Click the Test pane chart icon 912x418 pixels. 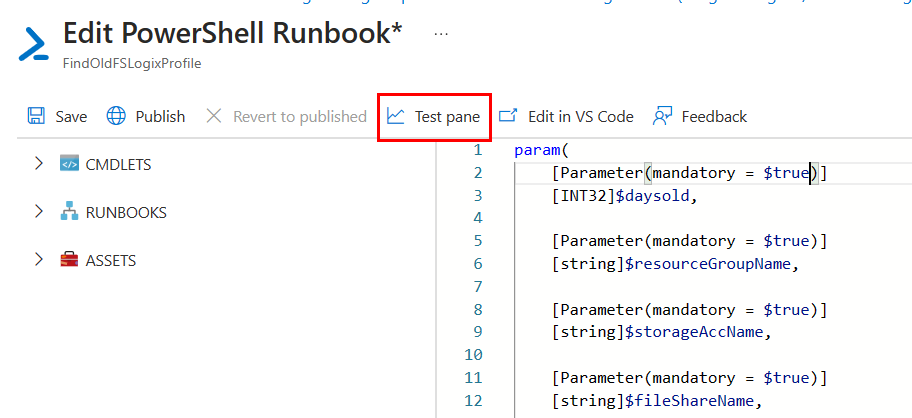396,116
